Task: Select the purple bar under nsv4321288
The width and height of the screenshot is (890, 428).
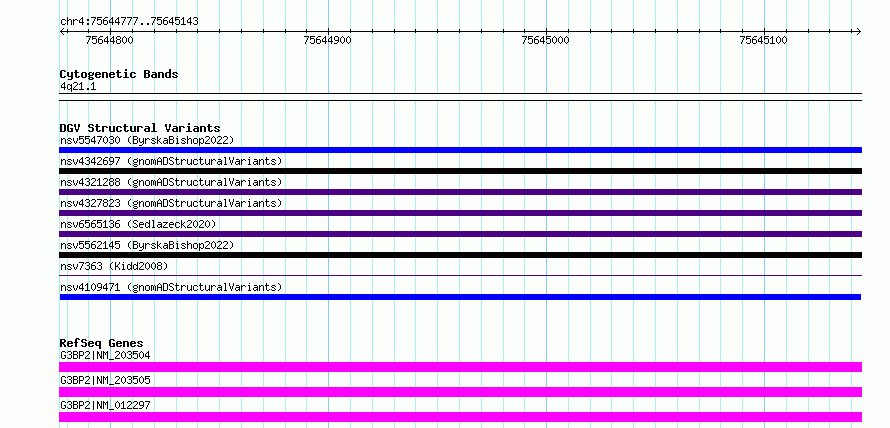Action: (x=460, y=192)
